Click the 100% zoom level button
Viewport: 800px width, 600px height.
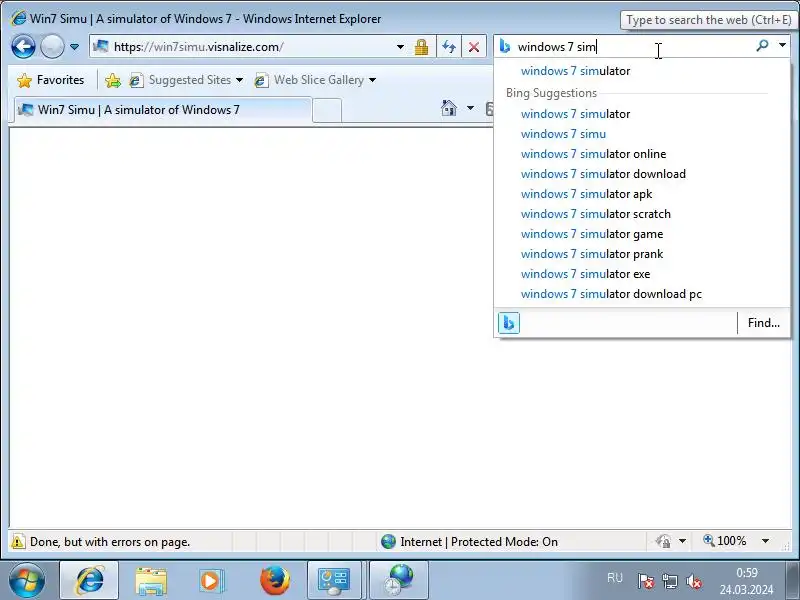pyautogui.click(x=724, y=541)
